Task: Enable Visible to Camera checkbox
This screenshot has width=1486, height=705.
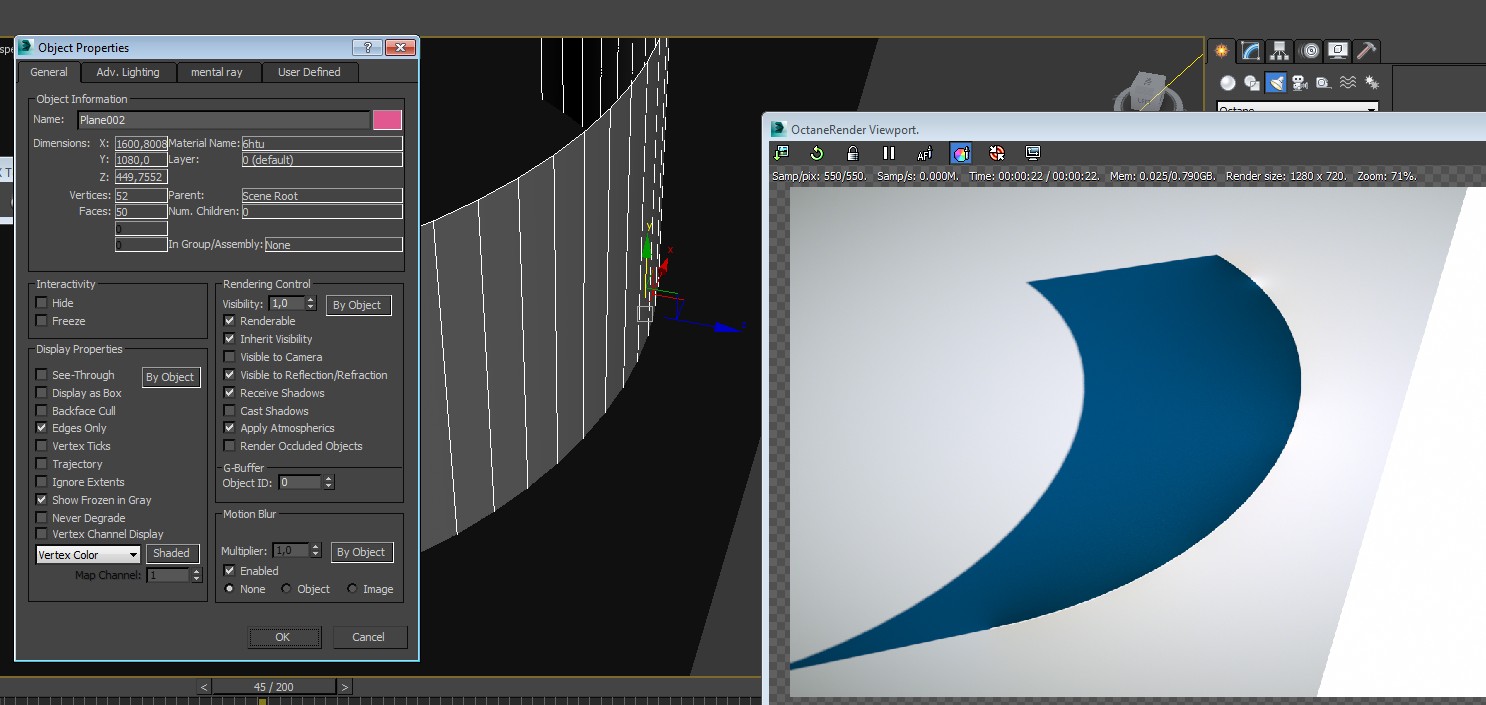Action: point(230,357)
